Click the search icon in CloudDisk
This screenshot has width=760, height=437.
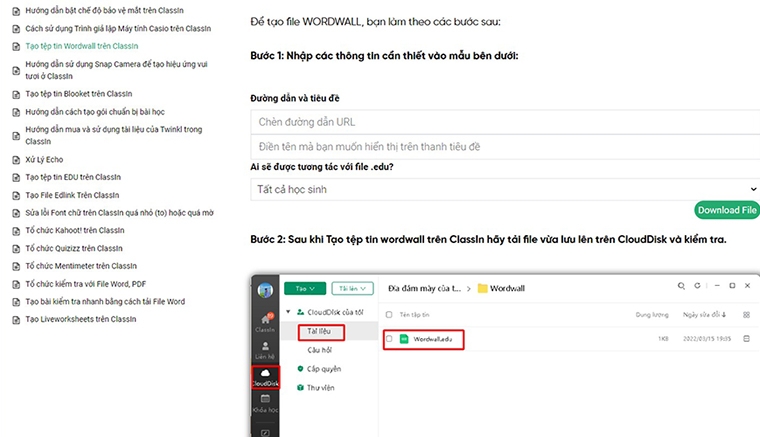click(x=681, y=286)
